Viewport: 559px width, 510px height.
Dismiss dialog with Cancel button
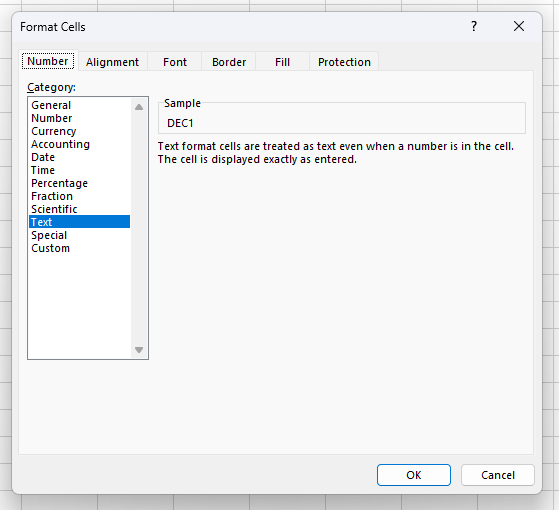[x=498, y=475]
